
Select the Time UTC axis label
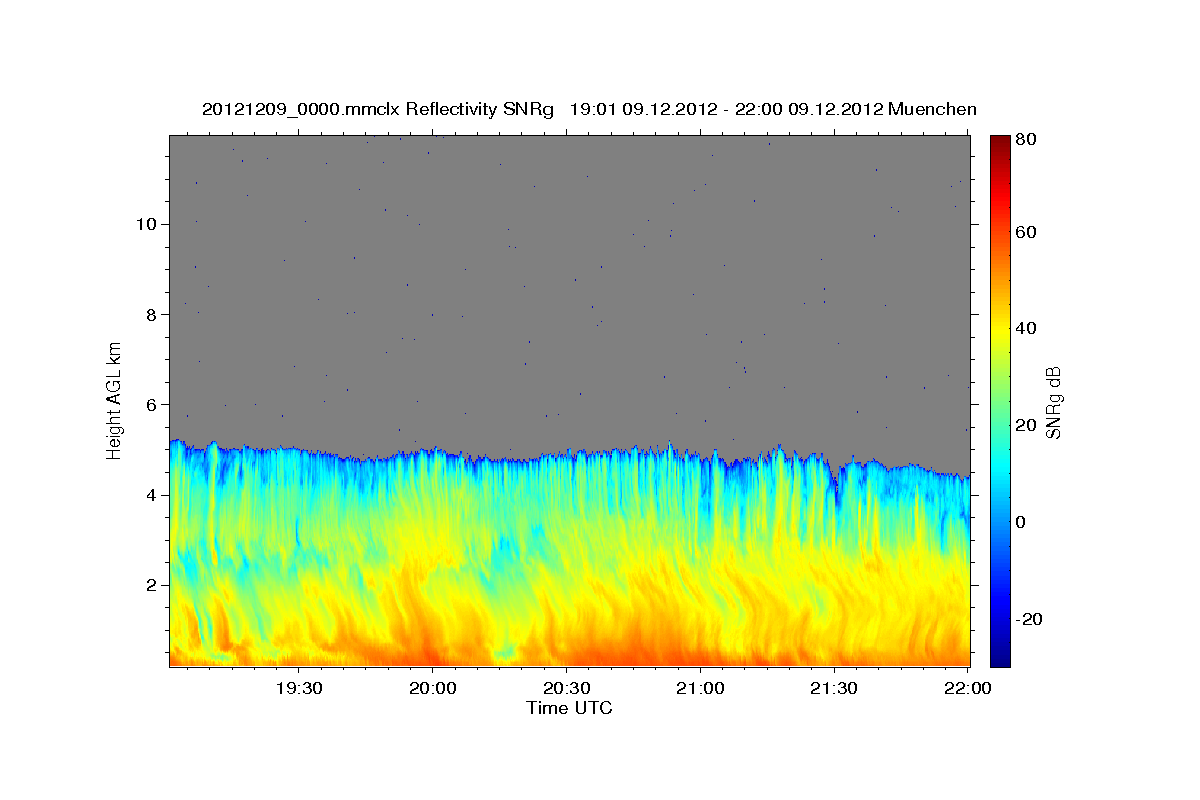coord(569,708)
